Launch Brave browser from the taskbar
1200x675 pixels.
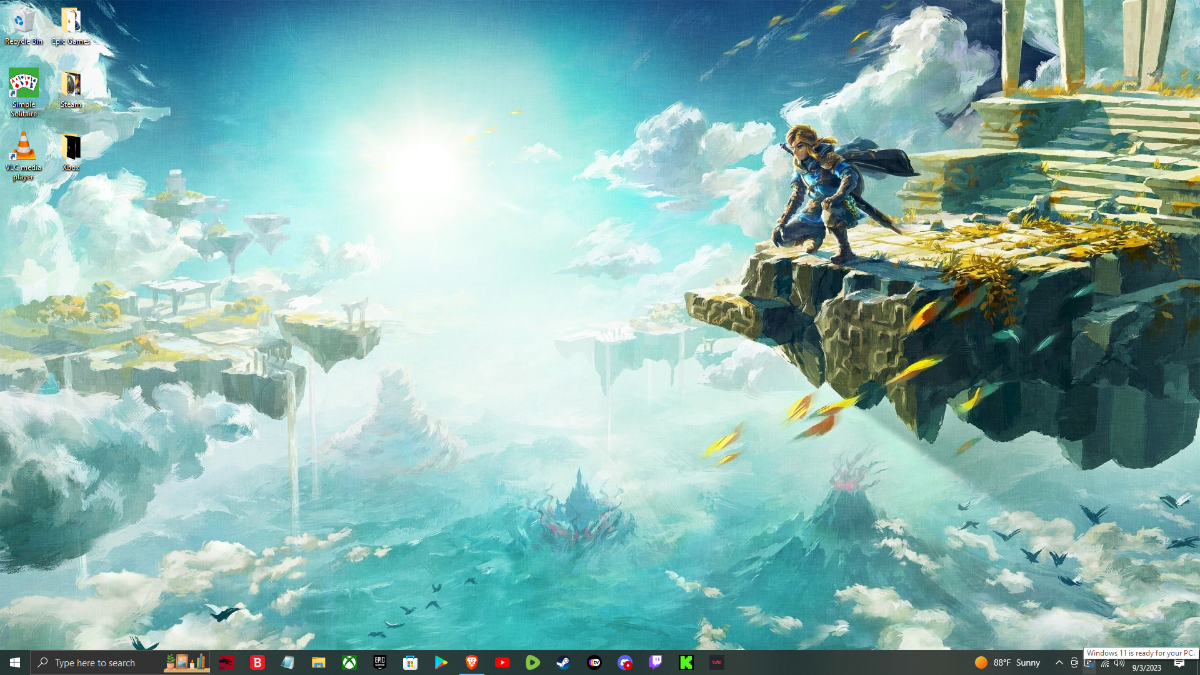(x=471, y=662)
